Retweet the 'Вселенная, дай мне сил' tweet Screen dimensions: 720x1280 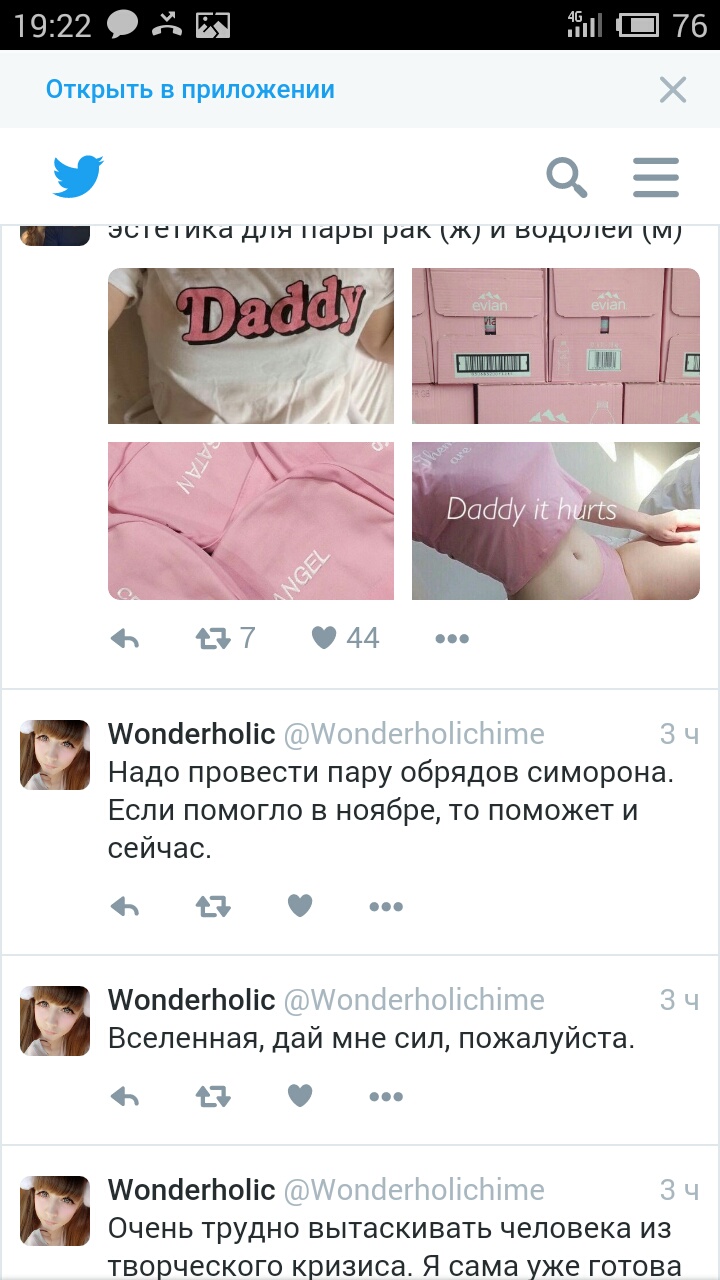(x=213, y=1097)
